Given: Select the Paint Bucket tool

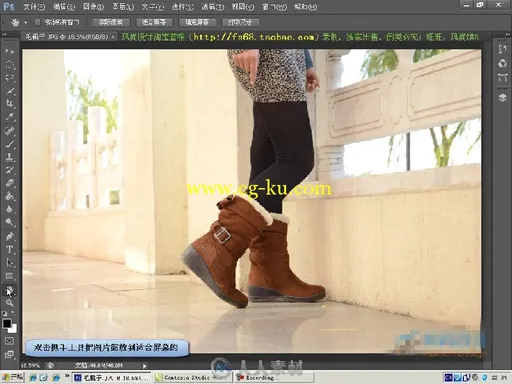Looking at the screenshot, I should click(9, 196).
